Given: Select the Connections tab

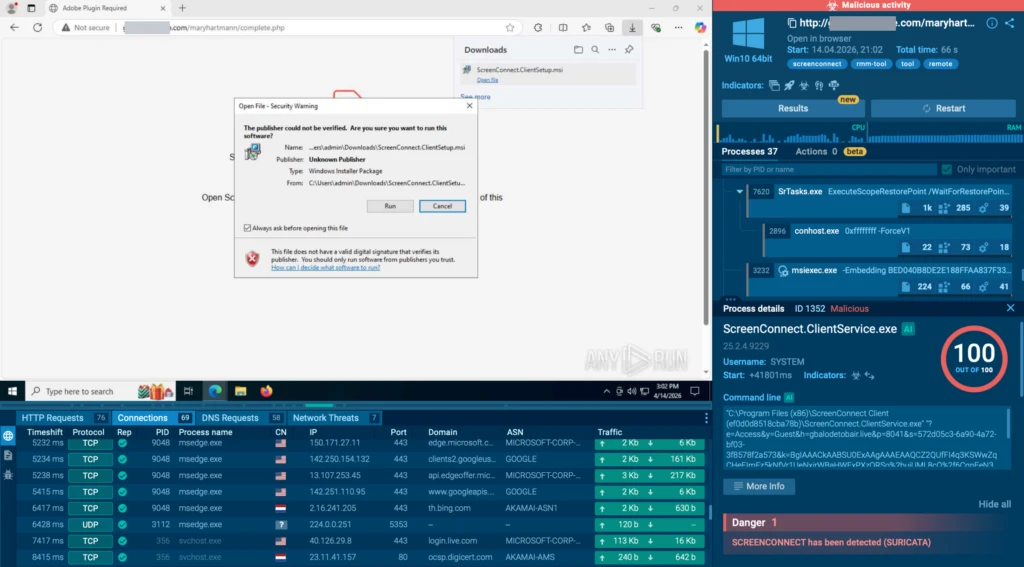Looking at the screenshot, I should coord(153,418).
